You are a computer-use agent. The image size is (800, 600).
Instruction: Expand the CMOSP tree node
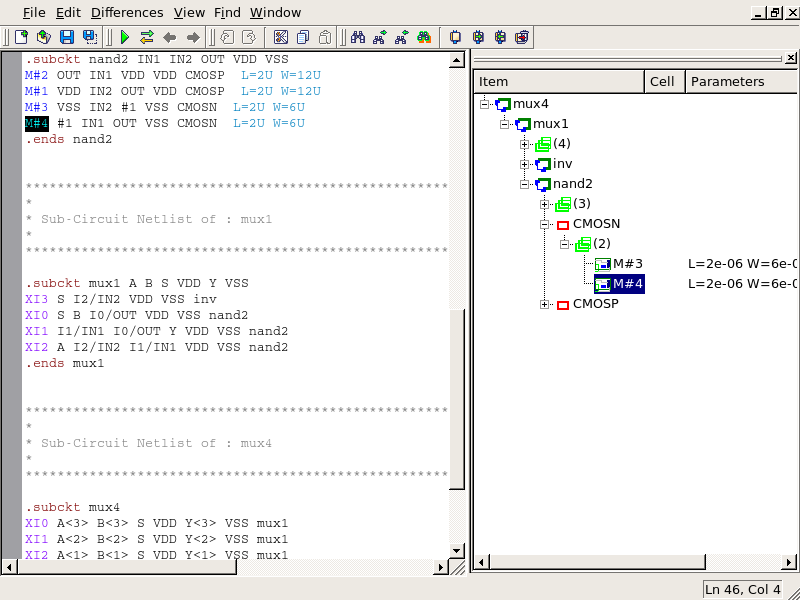[545, 304]
